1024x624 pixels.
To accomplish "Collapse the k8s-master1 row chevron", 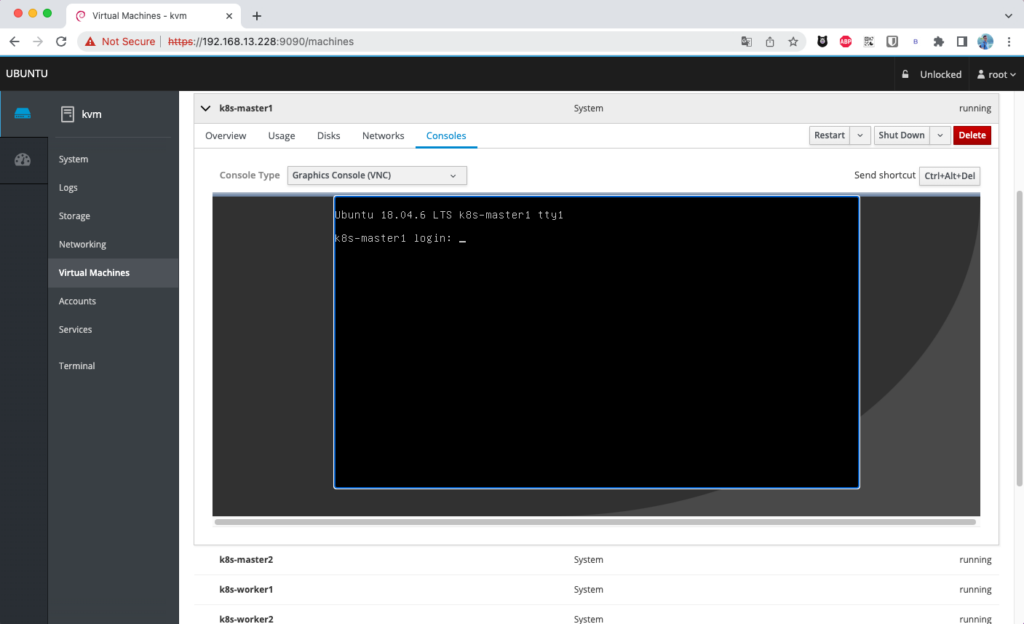I will (x=206, y=108).
